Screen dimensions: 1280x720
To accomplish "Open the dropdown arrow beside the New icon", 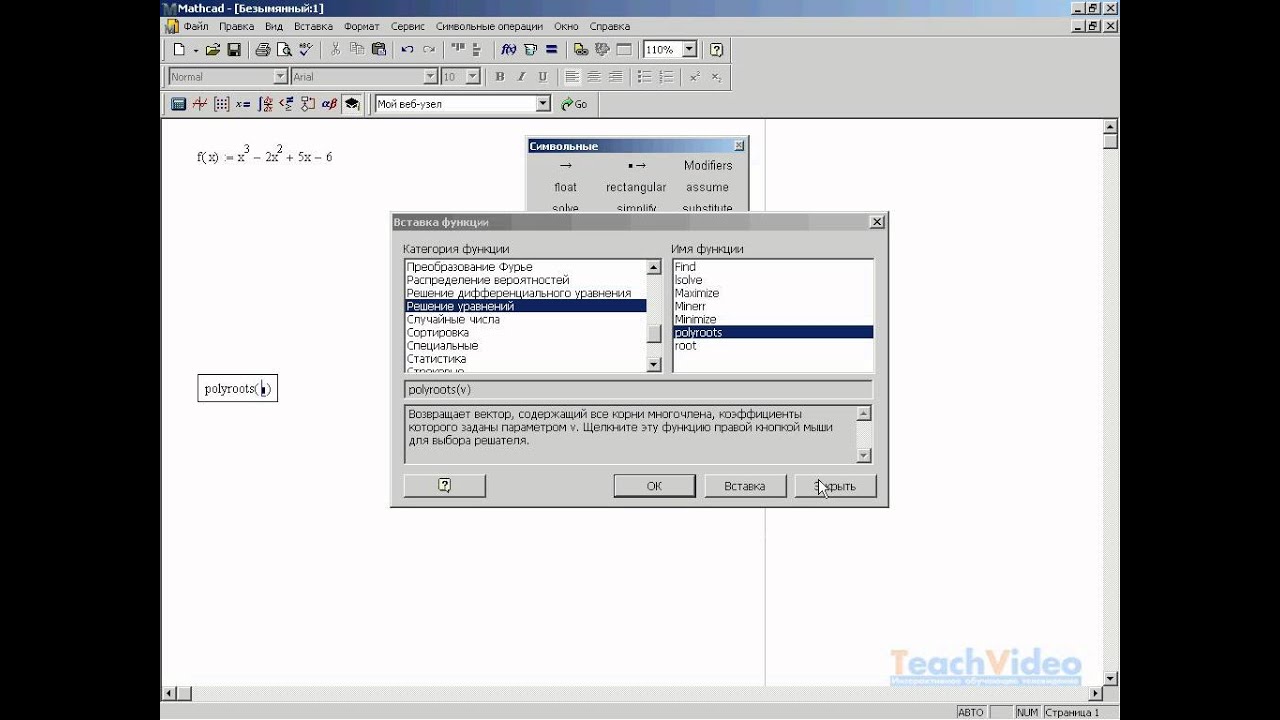I will [x=195, y=49].
